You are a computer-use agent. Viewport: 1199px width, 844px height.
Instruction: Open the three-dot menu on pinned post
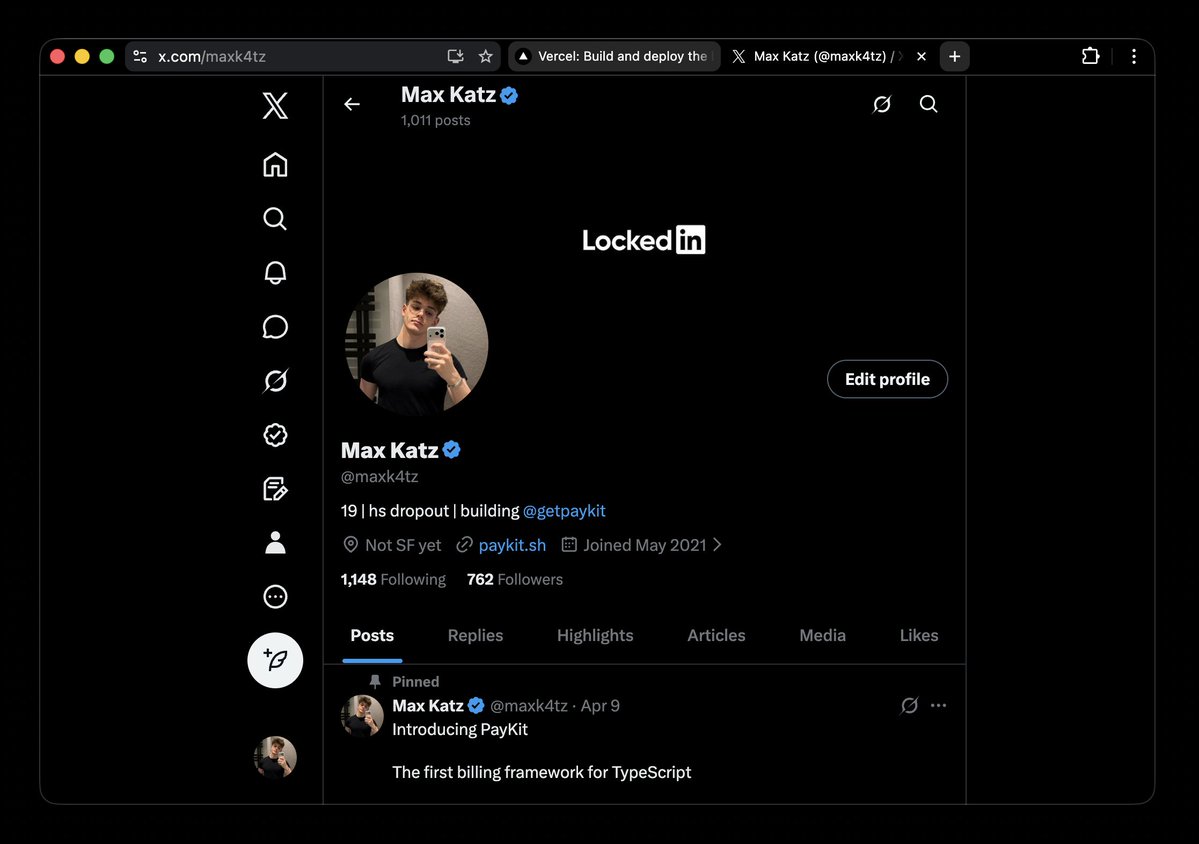[x=938, y=705]
